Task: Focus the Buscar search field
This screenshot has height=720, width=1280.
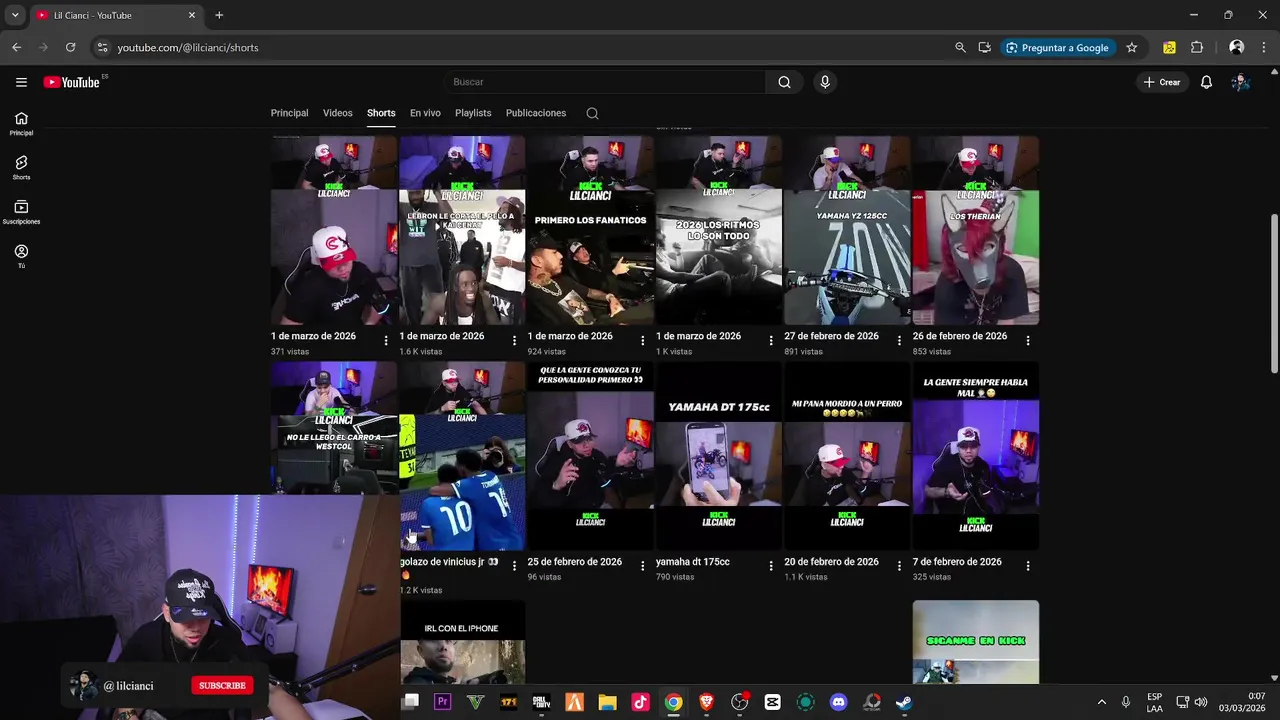Action: pyautogui.click(x=605, y=82)
